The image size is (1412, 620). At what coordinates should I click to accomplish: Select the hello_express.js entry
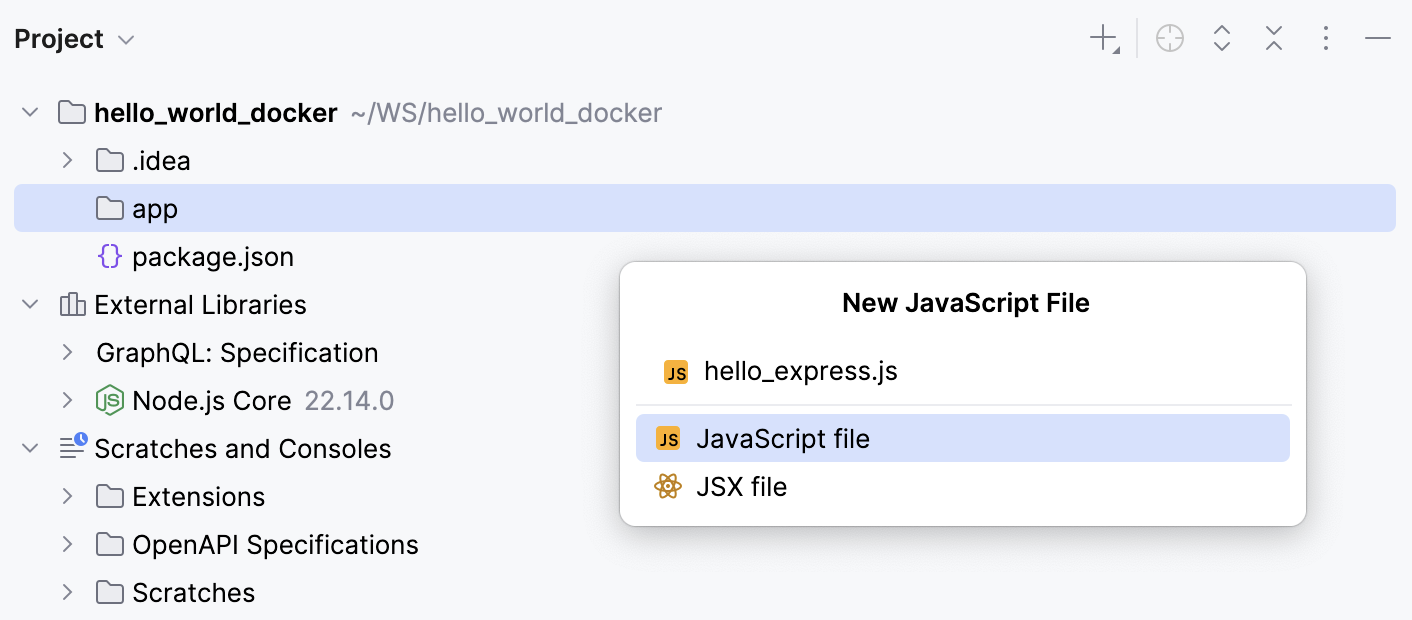pyautogui.click(x=800, y=371)
